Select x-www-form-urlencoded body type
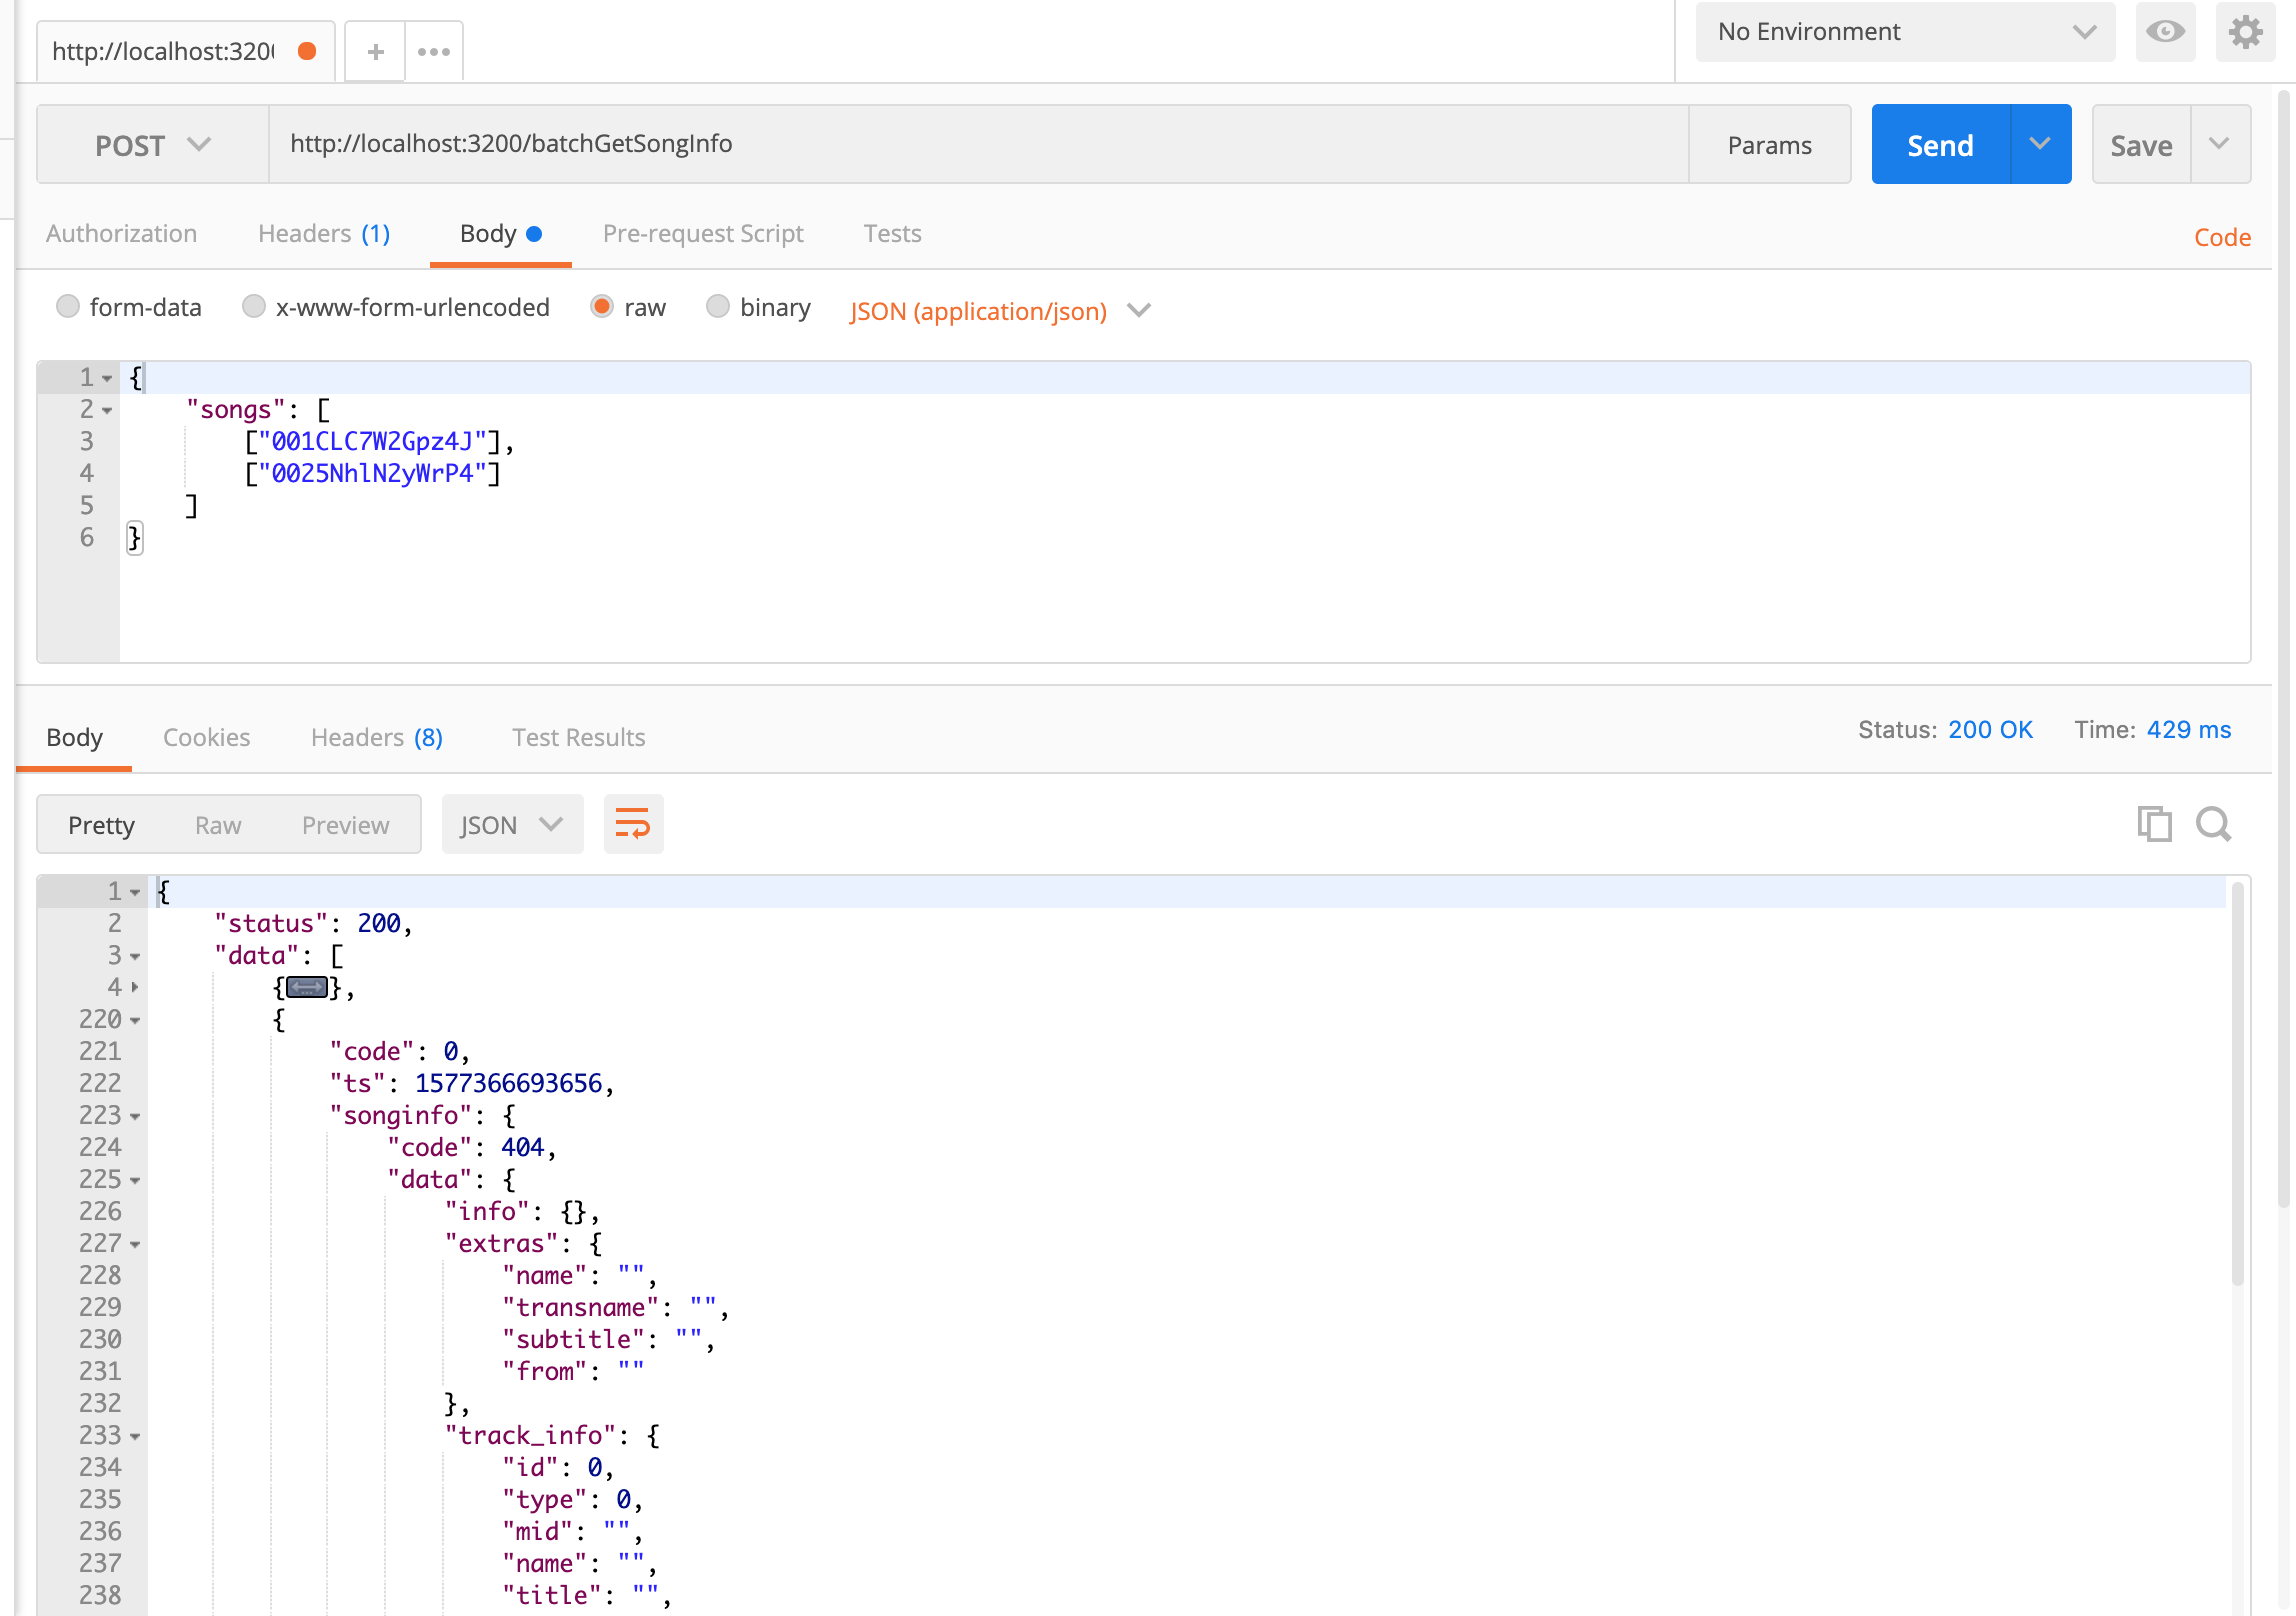 (x=254, y=307)
